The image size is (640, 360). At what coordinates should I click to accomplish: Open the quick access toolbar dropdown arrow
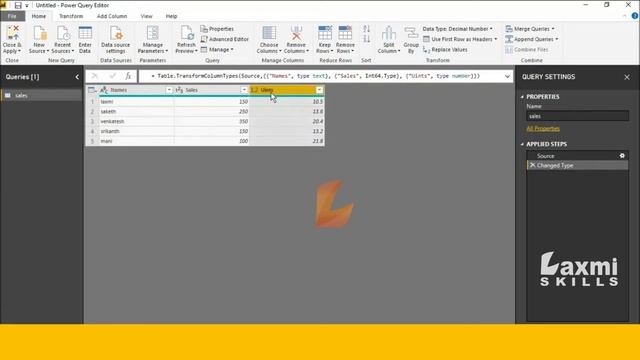[27, 6]
